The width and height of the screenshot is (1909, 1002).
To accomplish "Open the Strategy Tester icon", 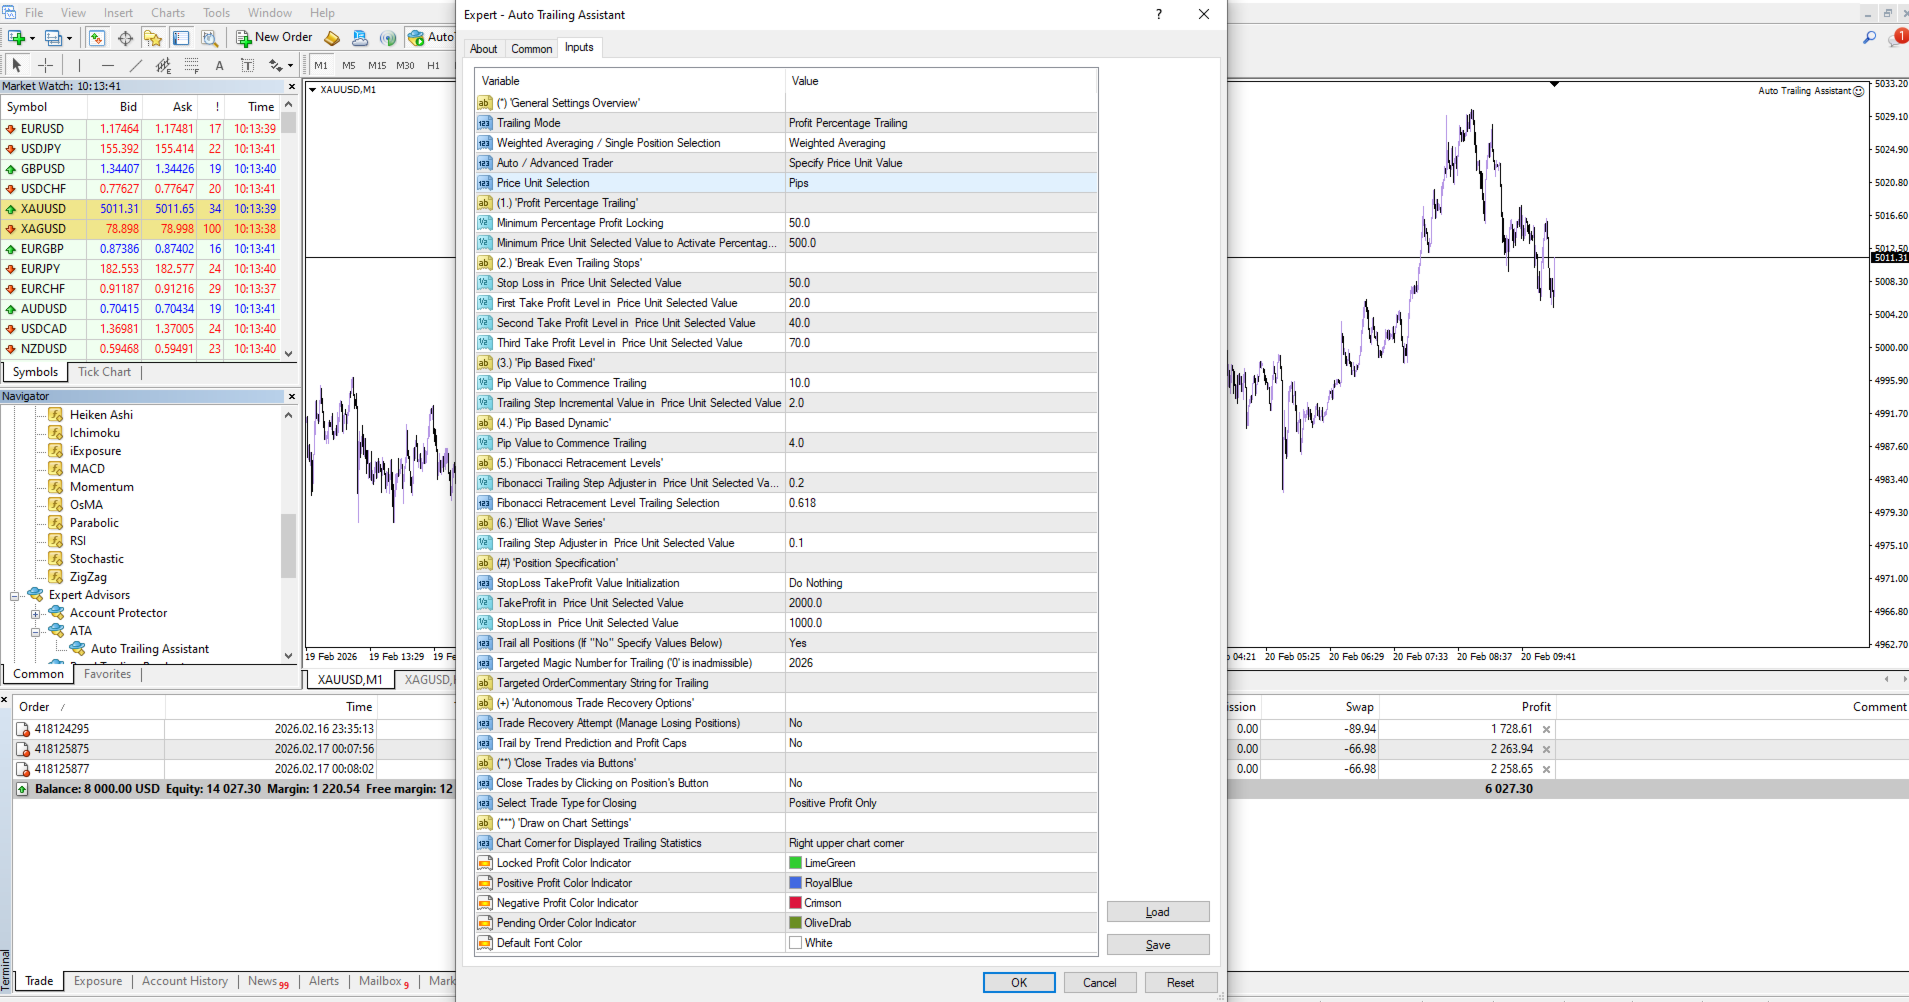I will tap(209, 38).
